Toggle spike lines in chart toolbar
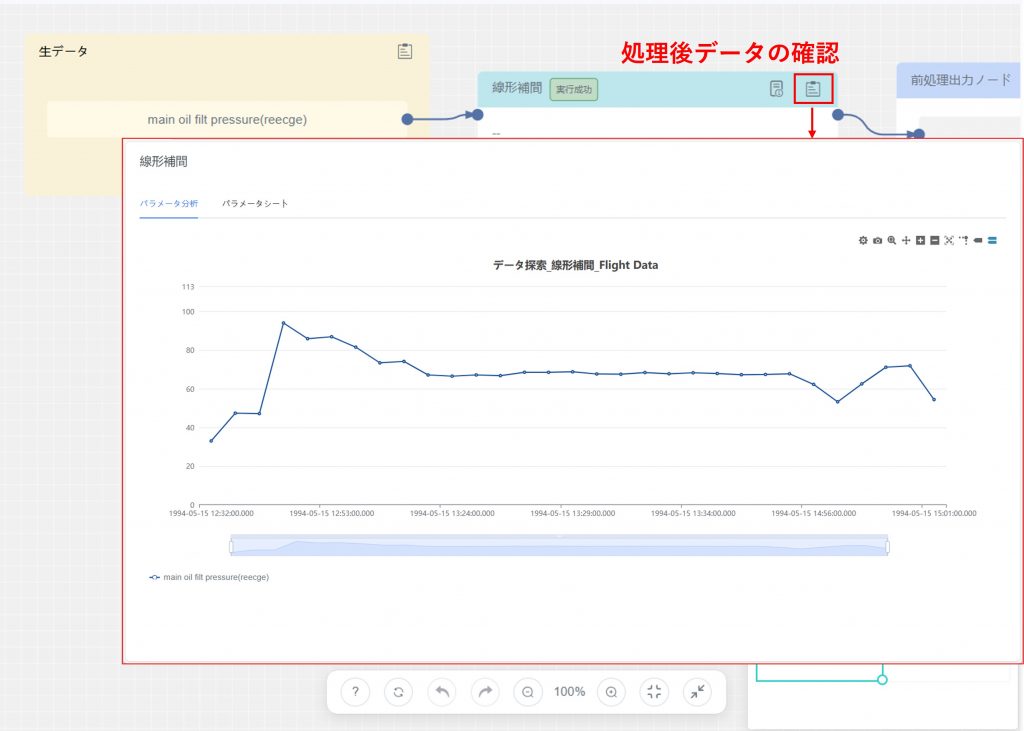The width and height of the screenshot is (1024, 731). tap(963, 240)
